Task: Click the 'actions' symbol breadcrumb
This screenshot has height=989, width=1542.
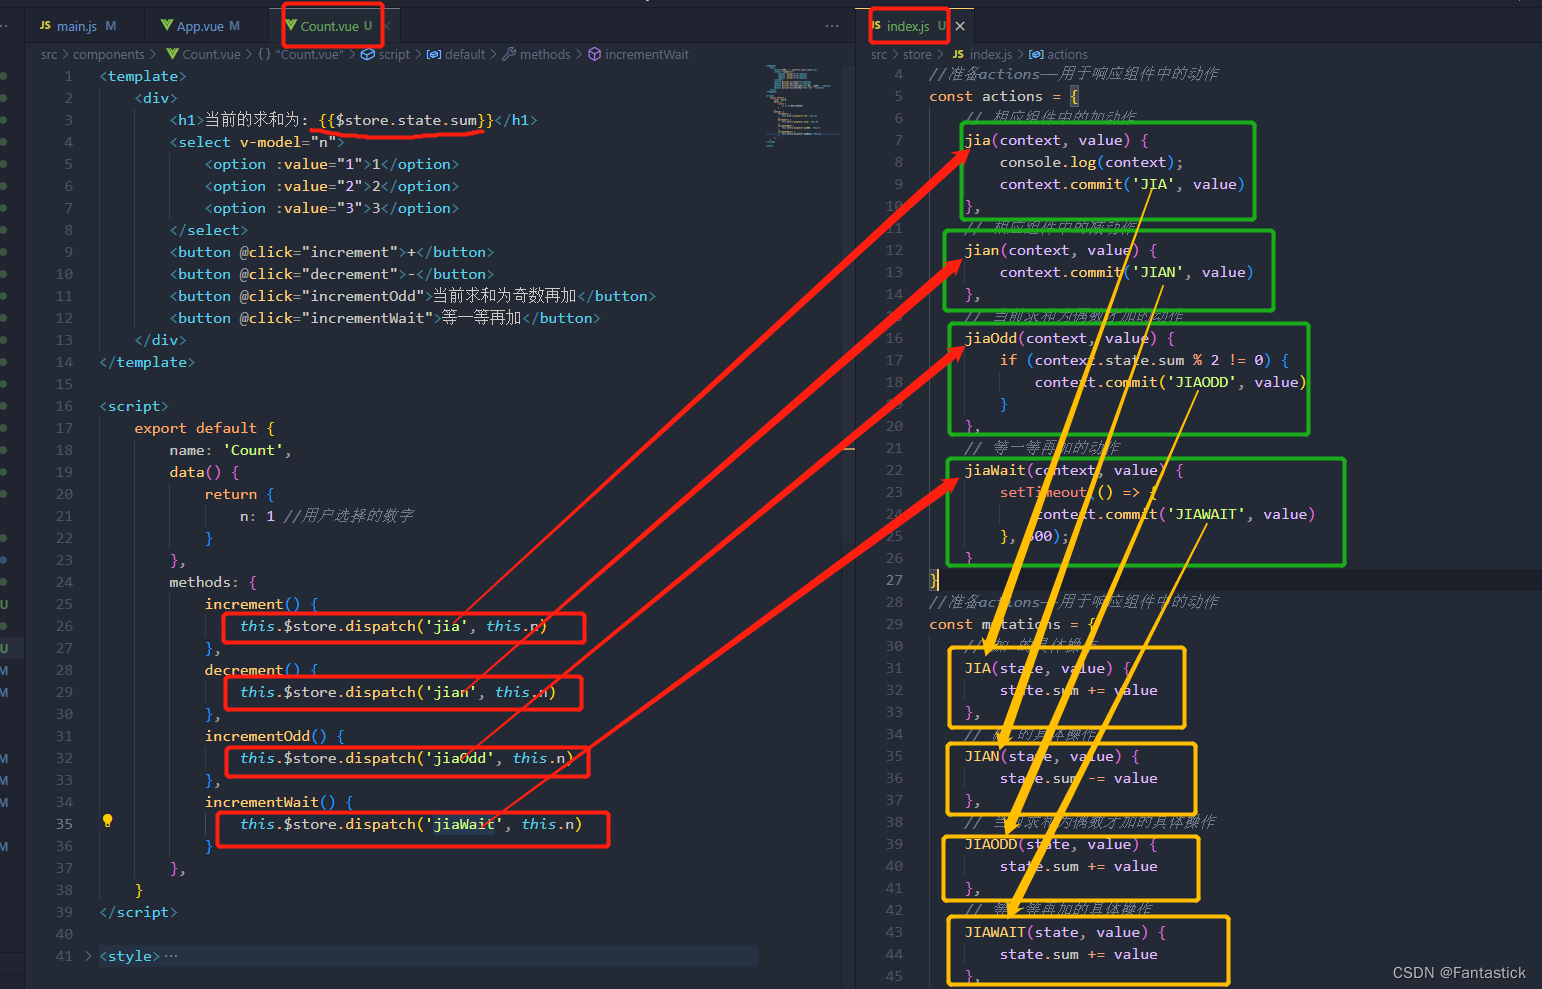Action: click(x=1059, y=55)
